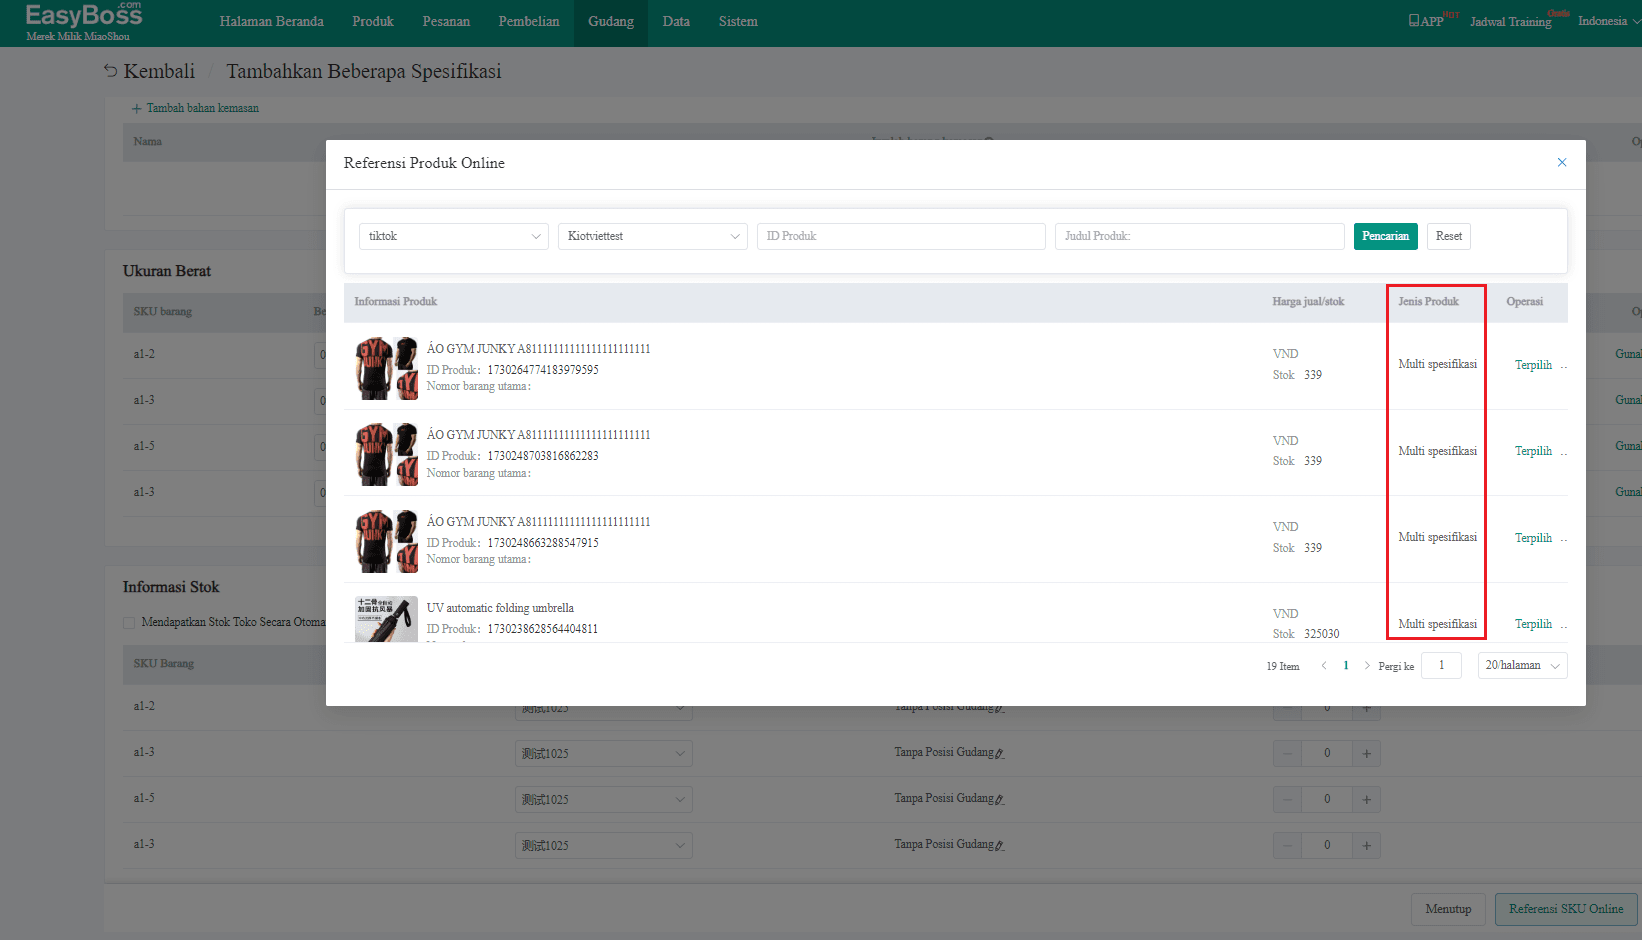Open Sistem menu
1642x940 pixels.
[x=738, y=21]
